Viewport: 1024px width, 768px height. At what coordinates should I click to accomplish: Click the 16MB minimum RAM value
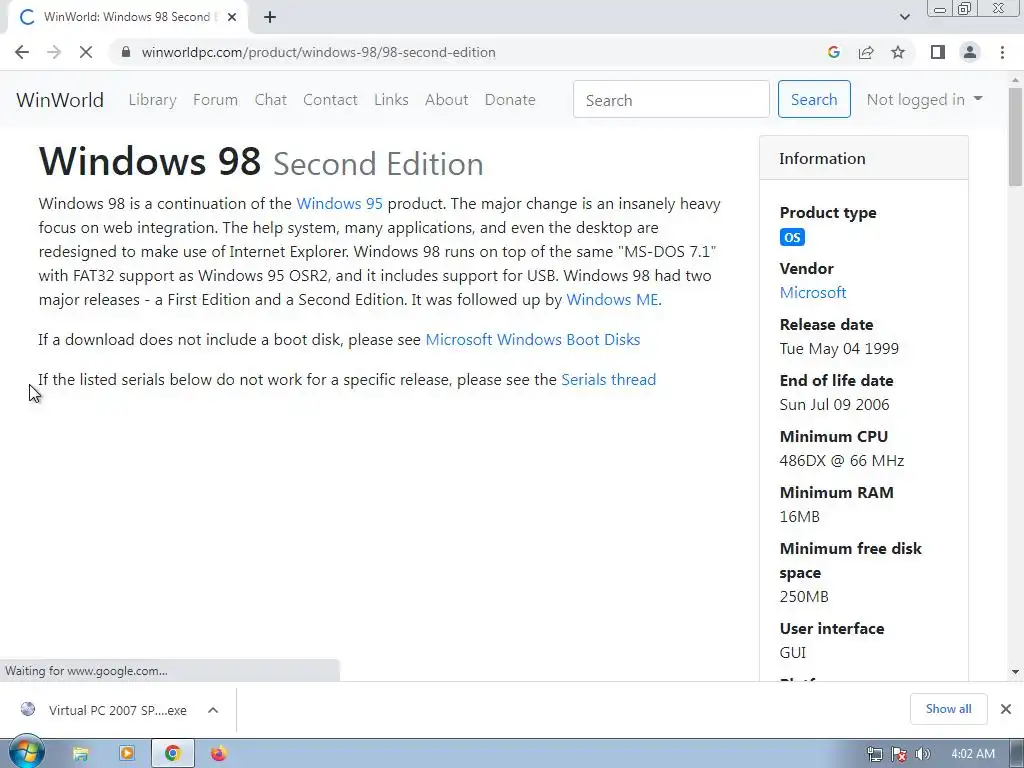click(799, 517)
